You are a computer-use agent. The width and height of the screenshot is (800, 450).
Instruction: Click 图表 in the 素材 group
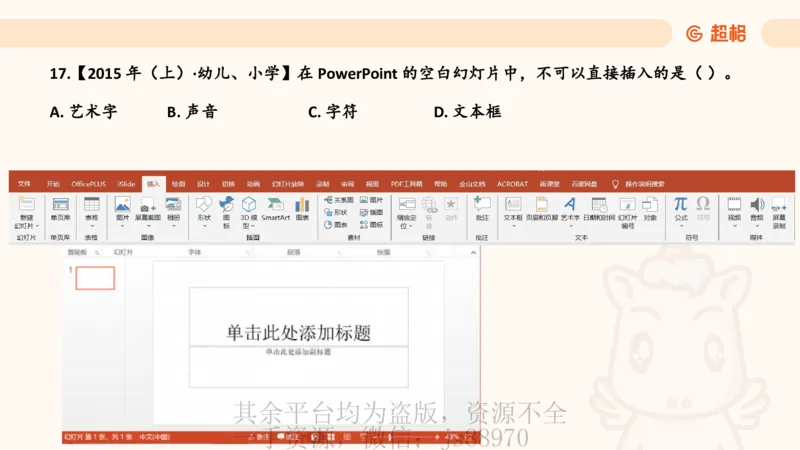click(336, 224)
